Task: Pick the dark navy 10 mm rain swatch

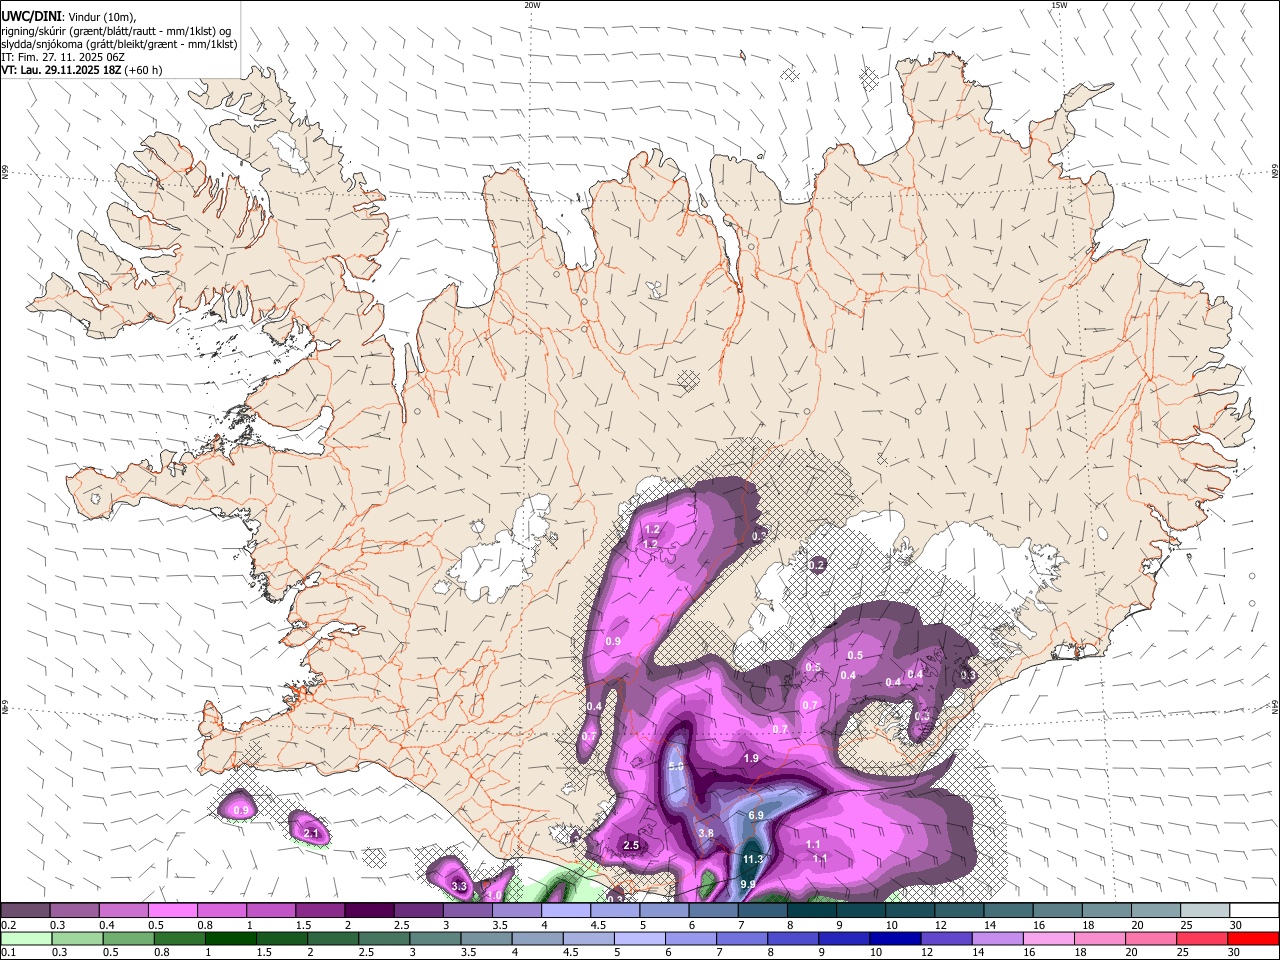Action: point(894,939)
